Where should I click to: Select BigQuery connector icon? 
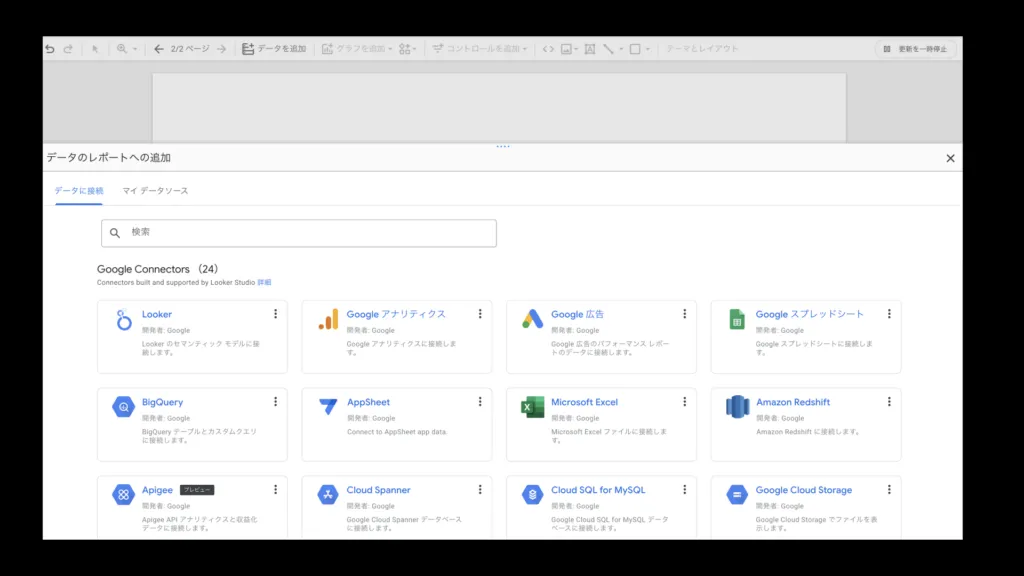[123, 407]
